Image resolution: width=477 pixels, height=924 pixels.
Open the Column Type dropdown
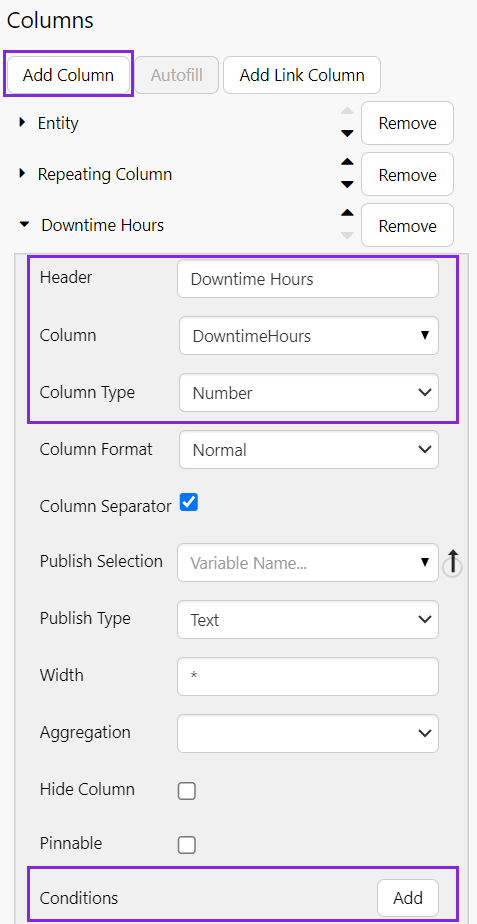tap(309, 392)
